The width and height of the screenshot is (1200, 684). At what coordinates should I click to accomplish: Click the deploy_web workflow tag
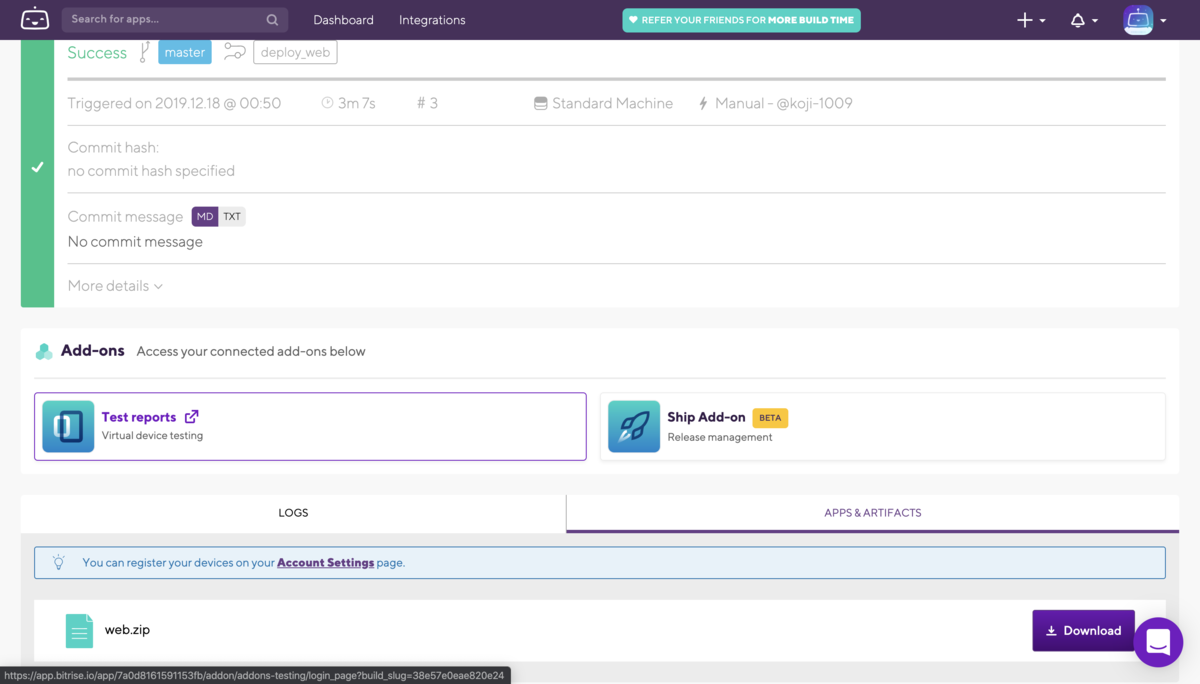click(295, 52)
